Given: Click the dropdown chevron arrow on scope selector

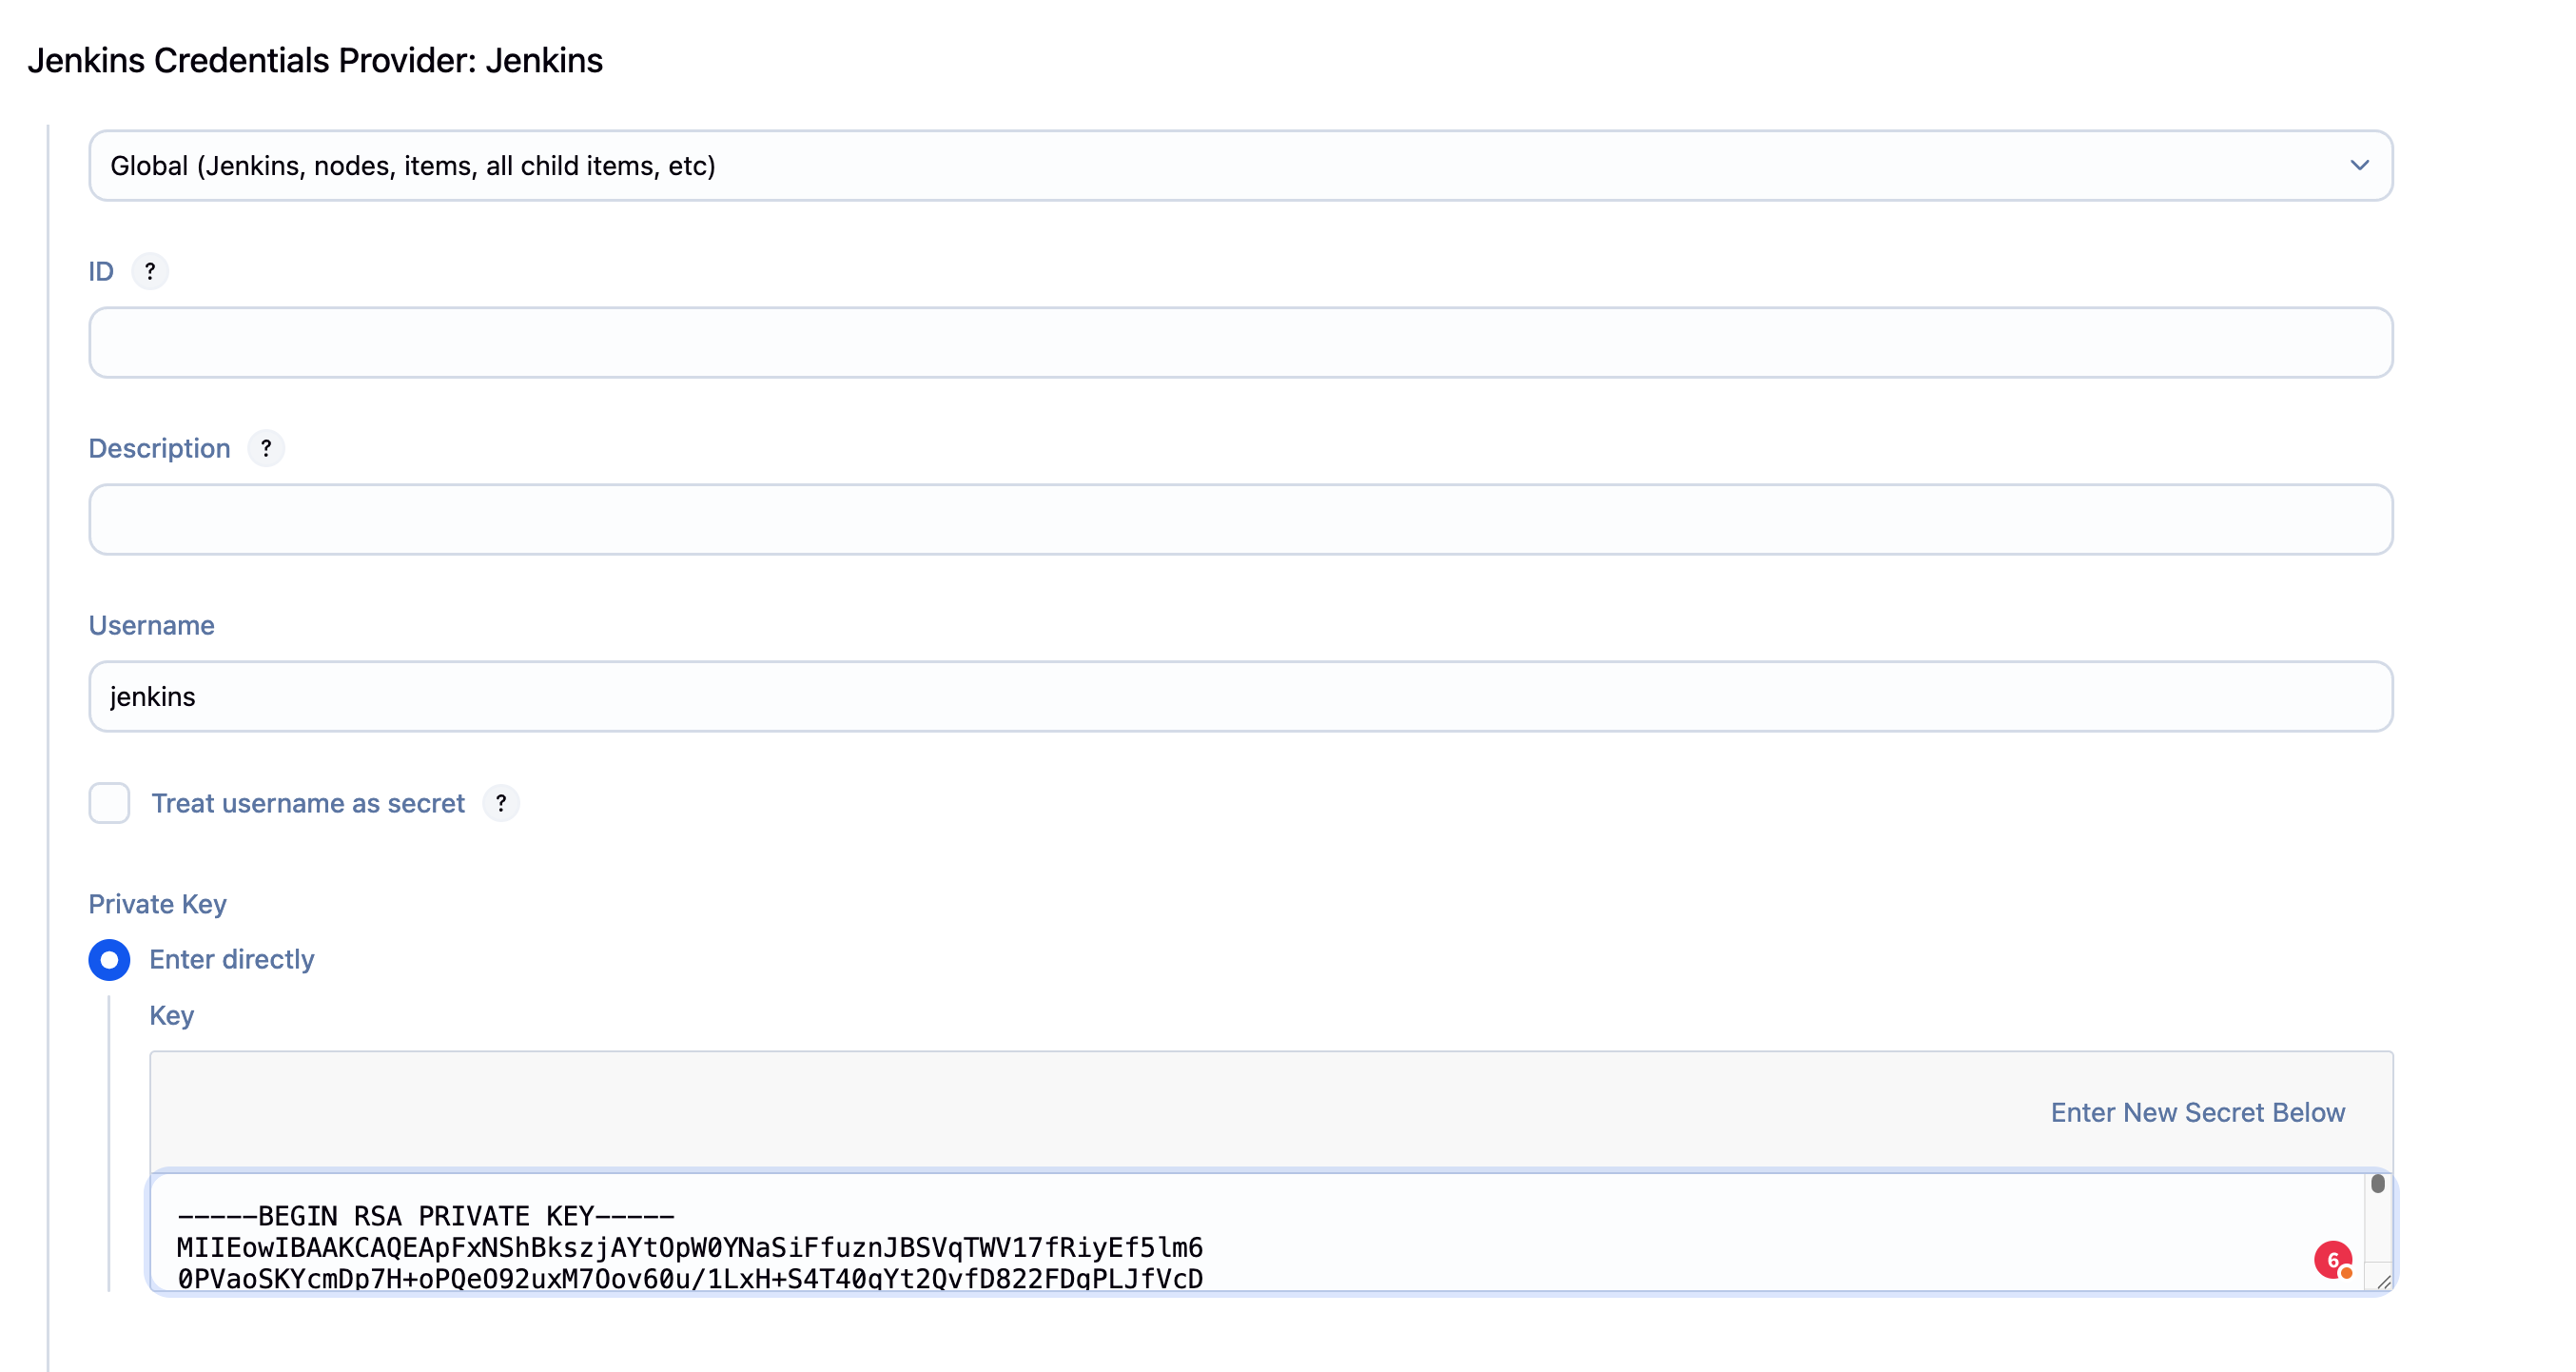Looking at the screenshot, I should pyautogui.click(x=2359, y=166).
